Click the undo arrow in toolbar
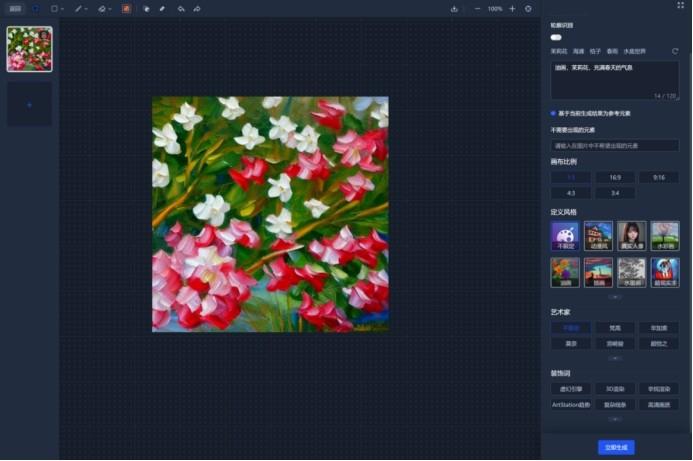This screenshot has height=461, width=693. [x=180, y=8]
